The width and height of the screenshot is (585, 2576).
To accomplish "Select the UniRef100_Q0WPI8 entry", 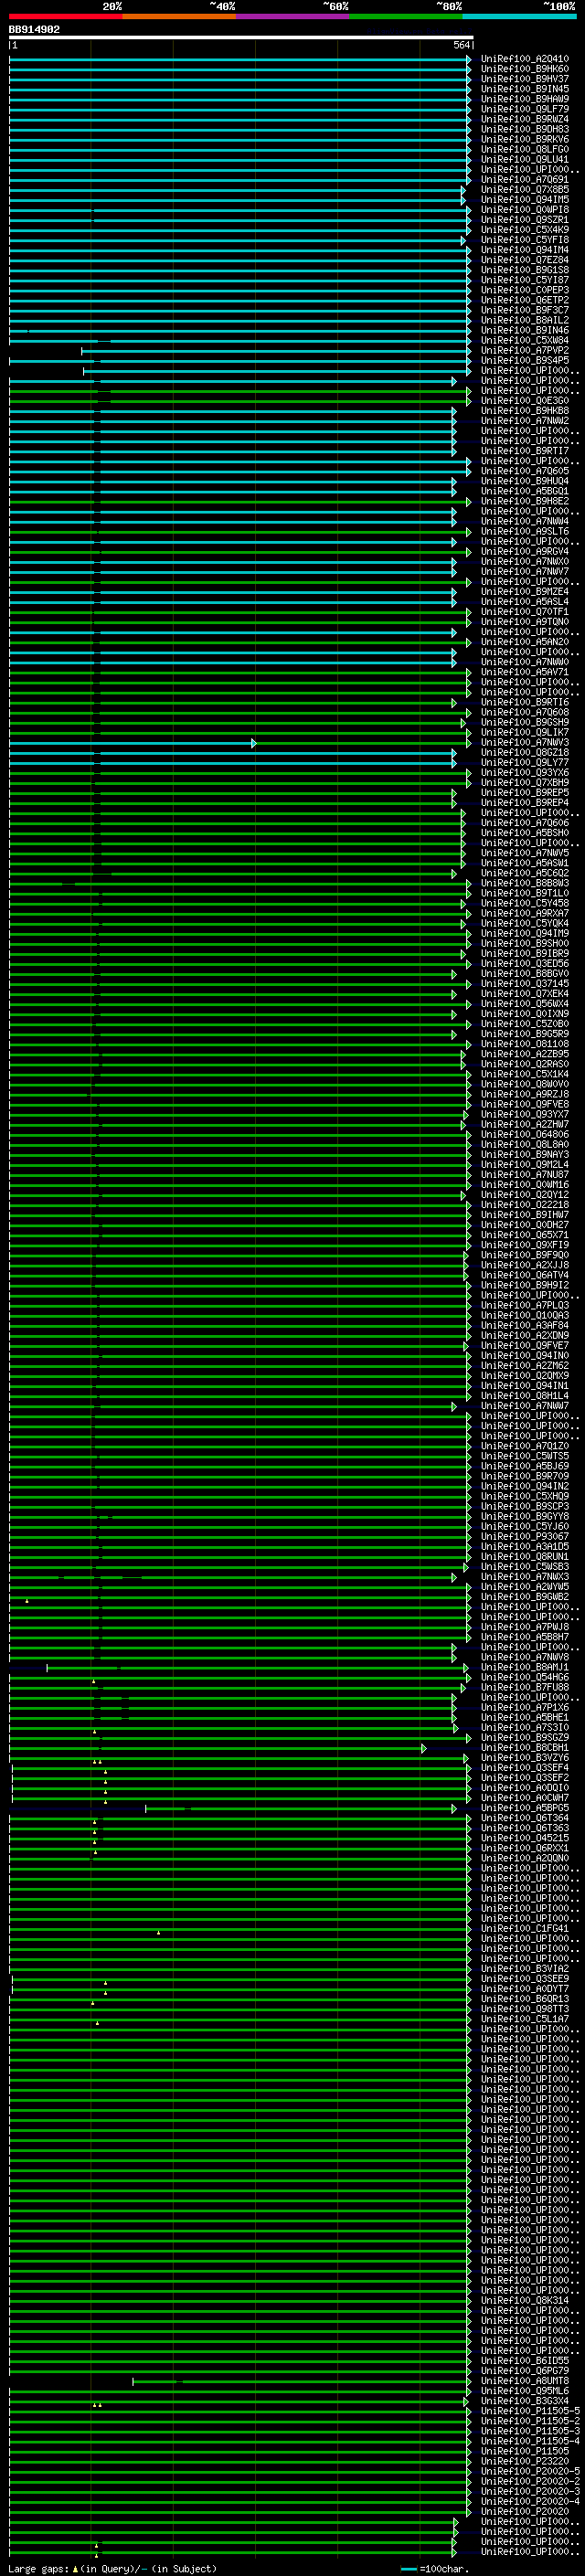I will click(525, 210).
